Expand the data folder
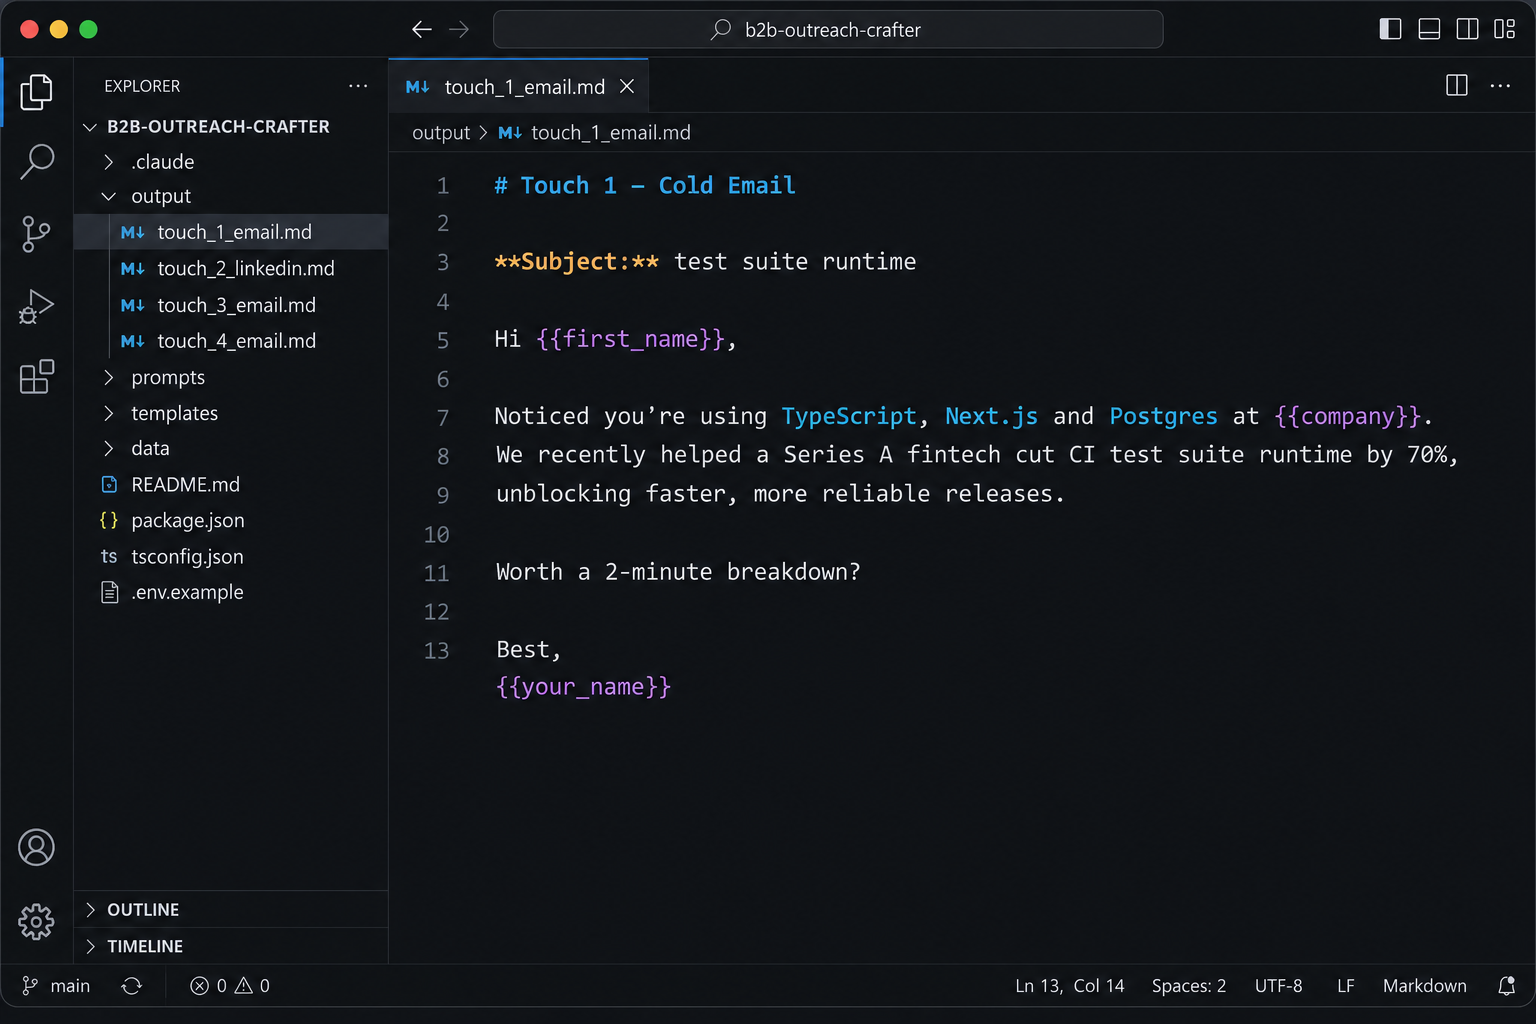Screen dimensions: 1536x1024 point(231,449)
